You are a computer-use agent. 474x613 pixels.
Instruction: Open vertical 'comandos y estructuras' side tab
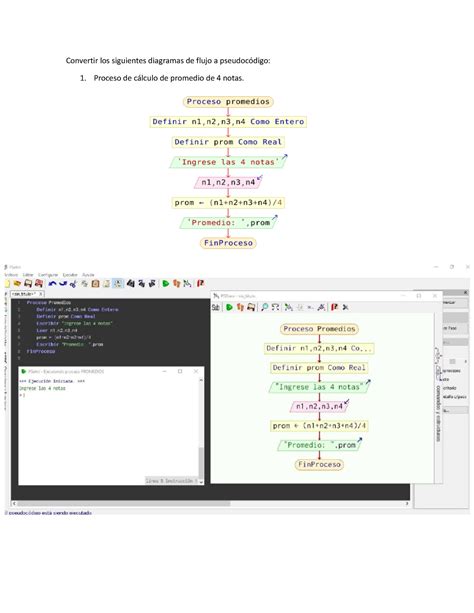438,395
